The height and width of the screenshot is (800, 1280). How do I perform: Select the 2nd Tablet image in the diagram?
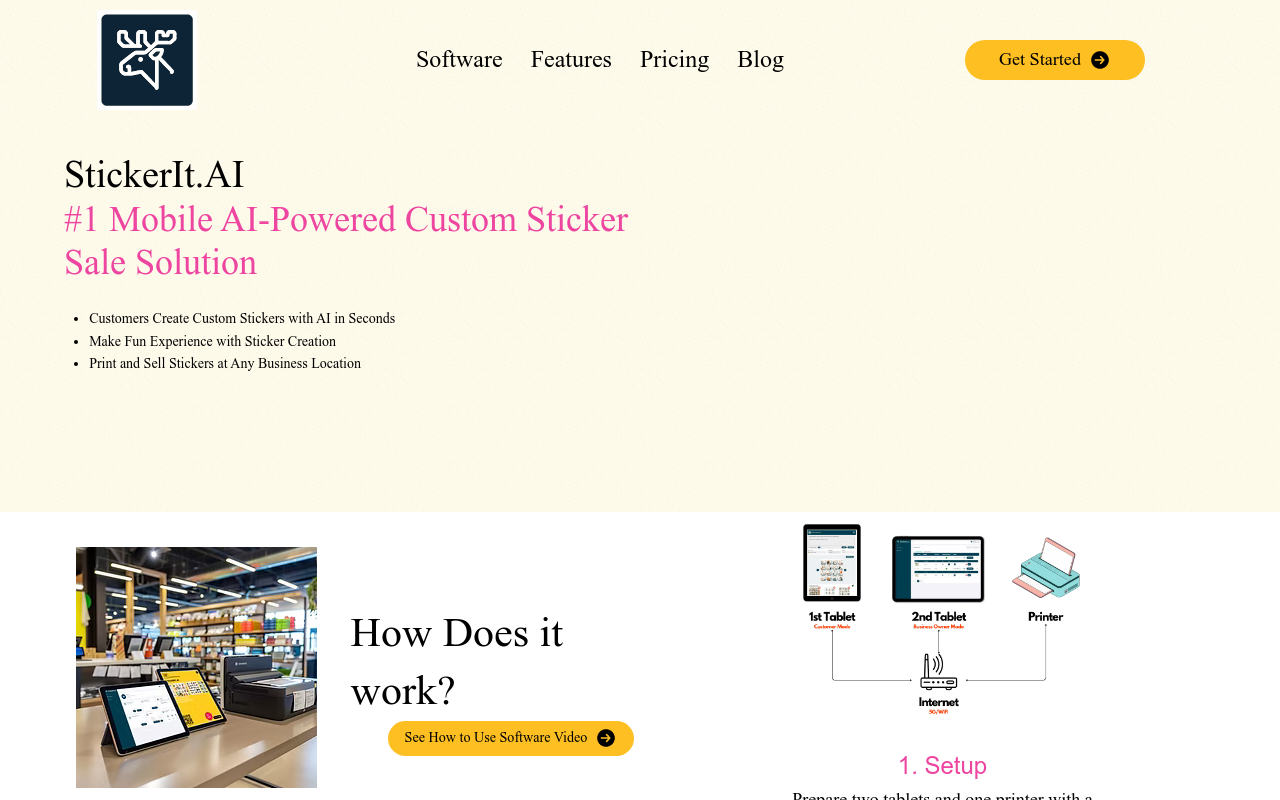938,569
